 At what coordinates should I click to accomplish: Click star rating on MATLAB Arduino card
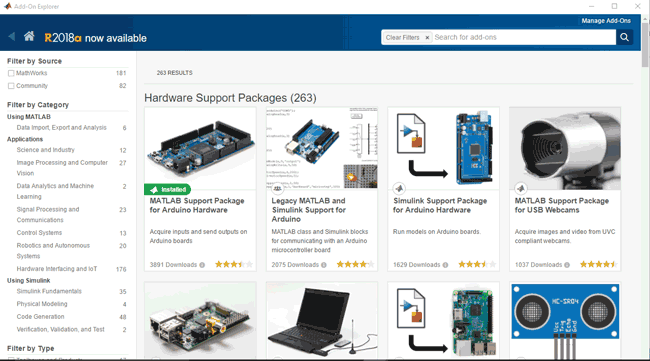234,264
